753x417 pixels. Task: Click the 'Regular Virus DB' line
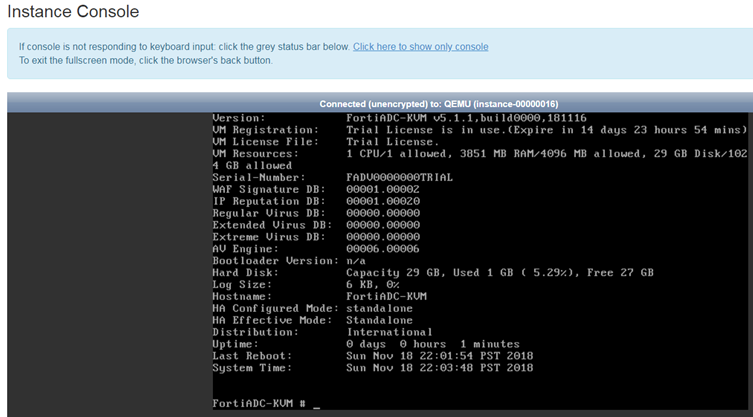click(316, 213)
